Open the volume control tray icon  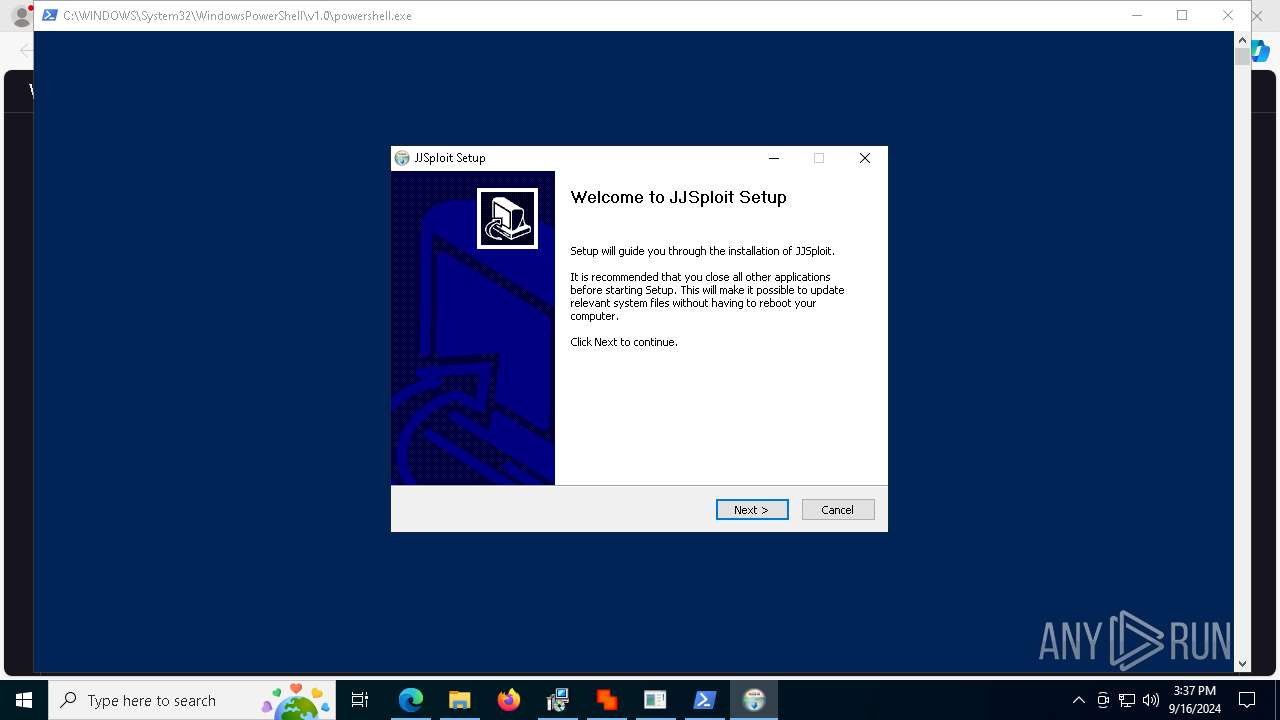click(x=1151, y=700)
